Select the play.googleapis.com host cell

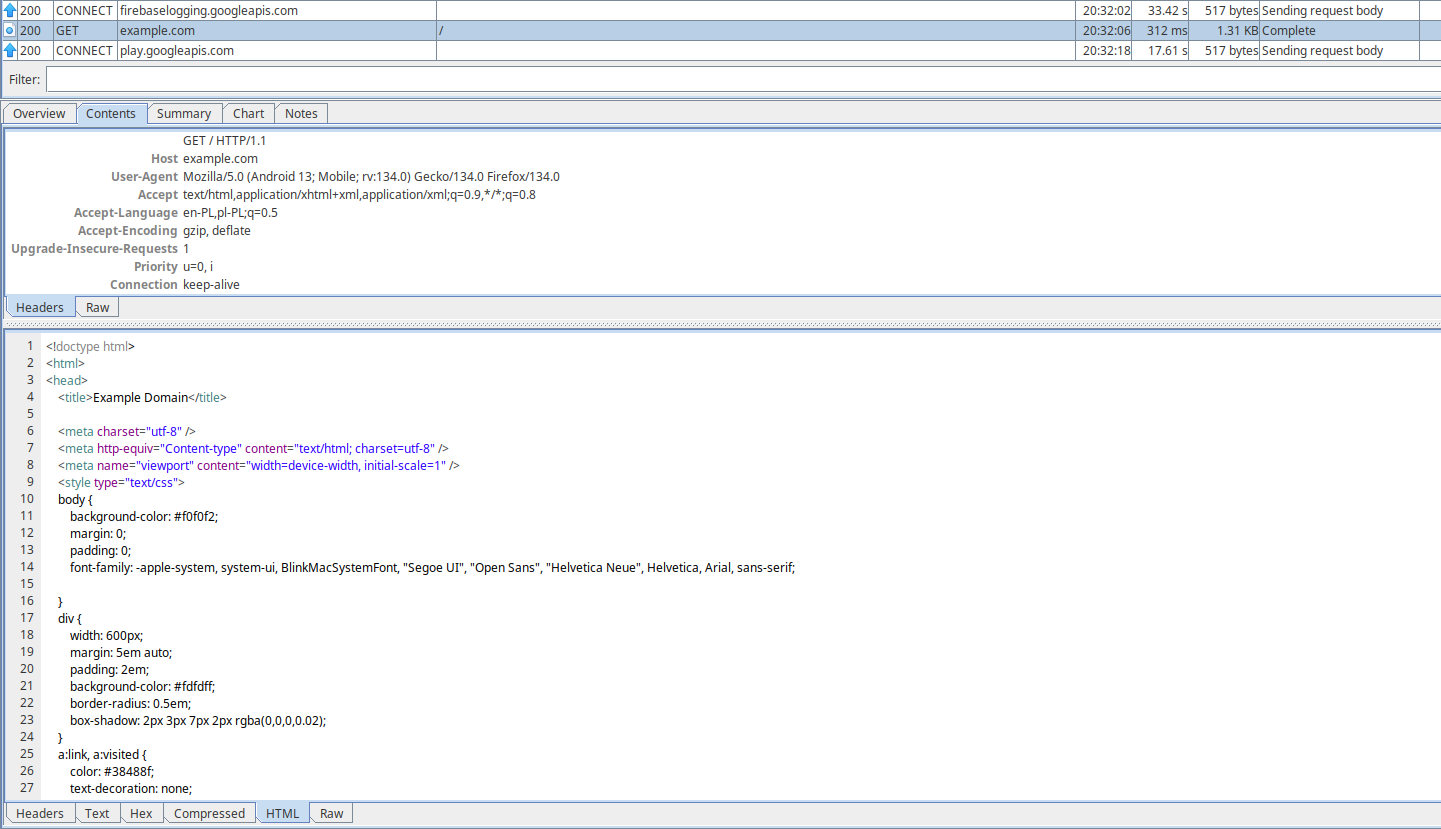point(276,50)
